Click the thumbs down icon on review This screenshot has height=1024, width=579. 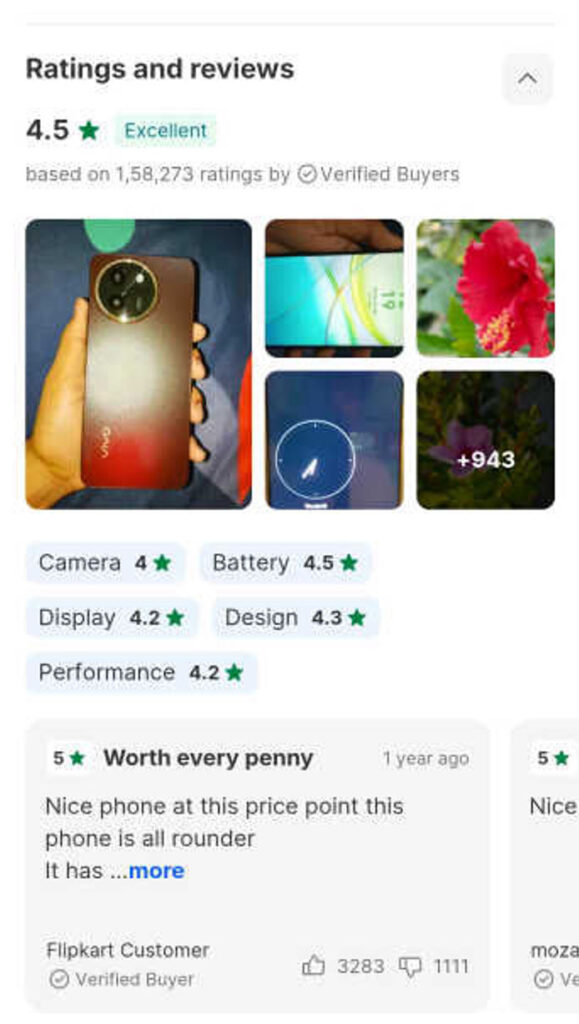pyautogui.click(x=410, y=967)
